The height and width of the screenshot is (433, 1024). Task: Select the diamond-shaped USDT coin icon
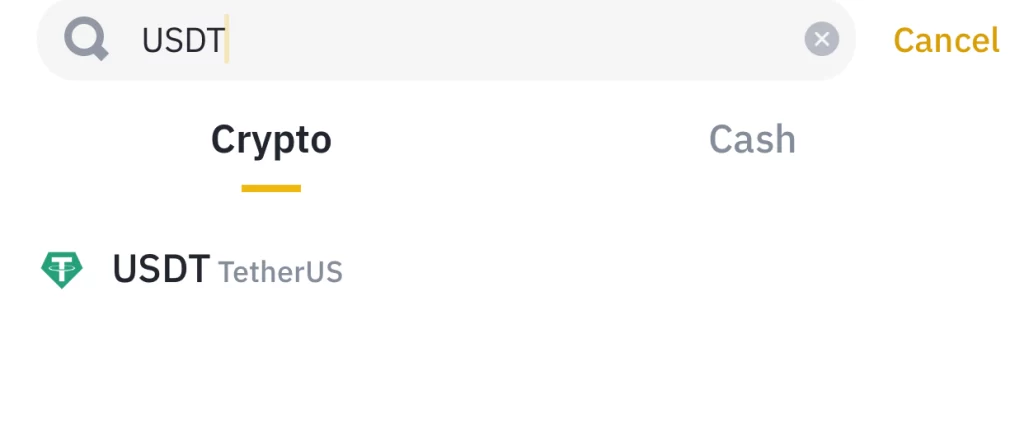[62, 270]
